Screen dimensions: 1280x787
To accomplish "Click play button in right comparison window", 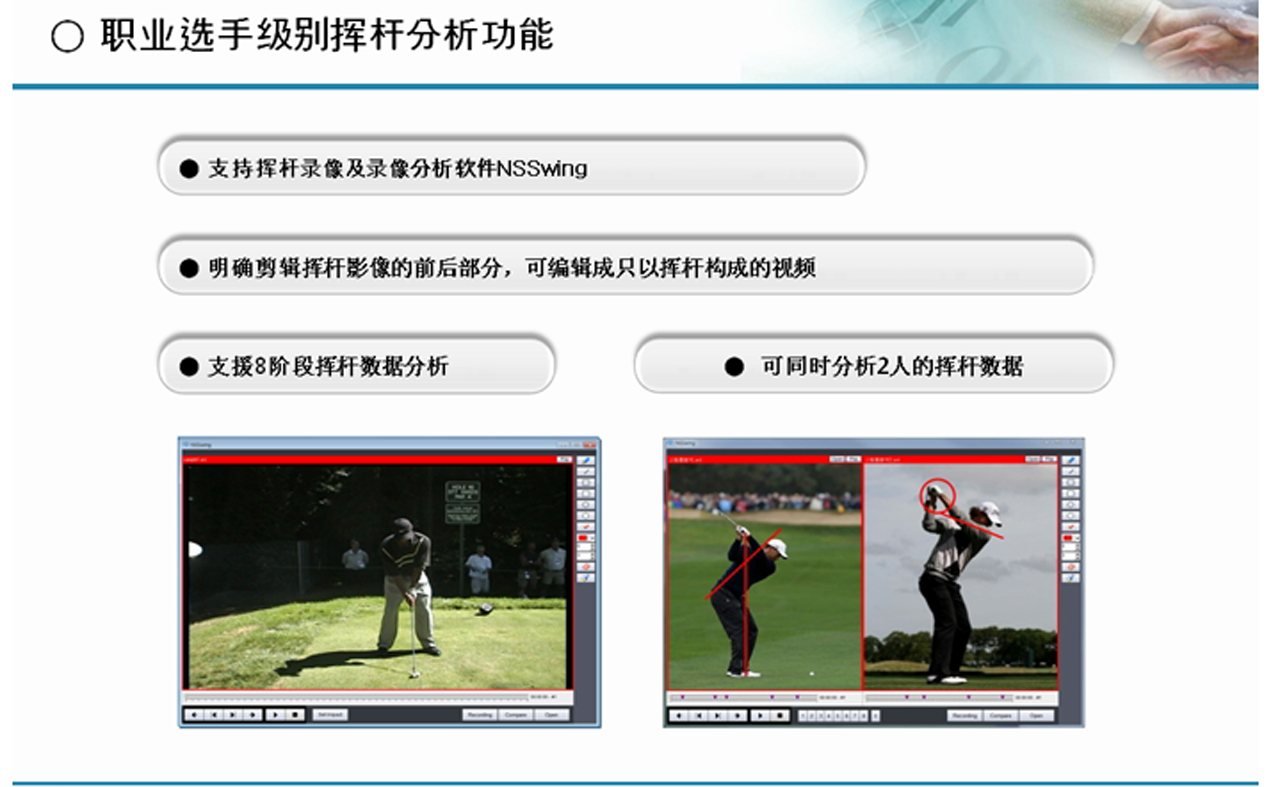I will (x=760, y=716).
